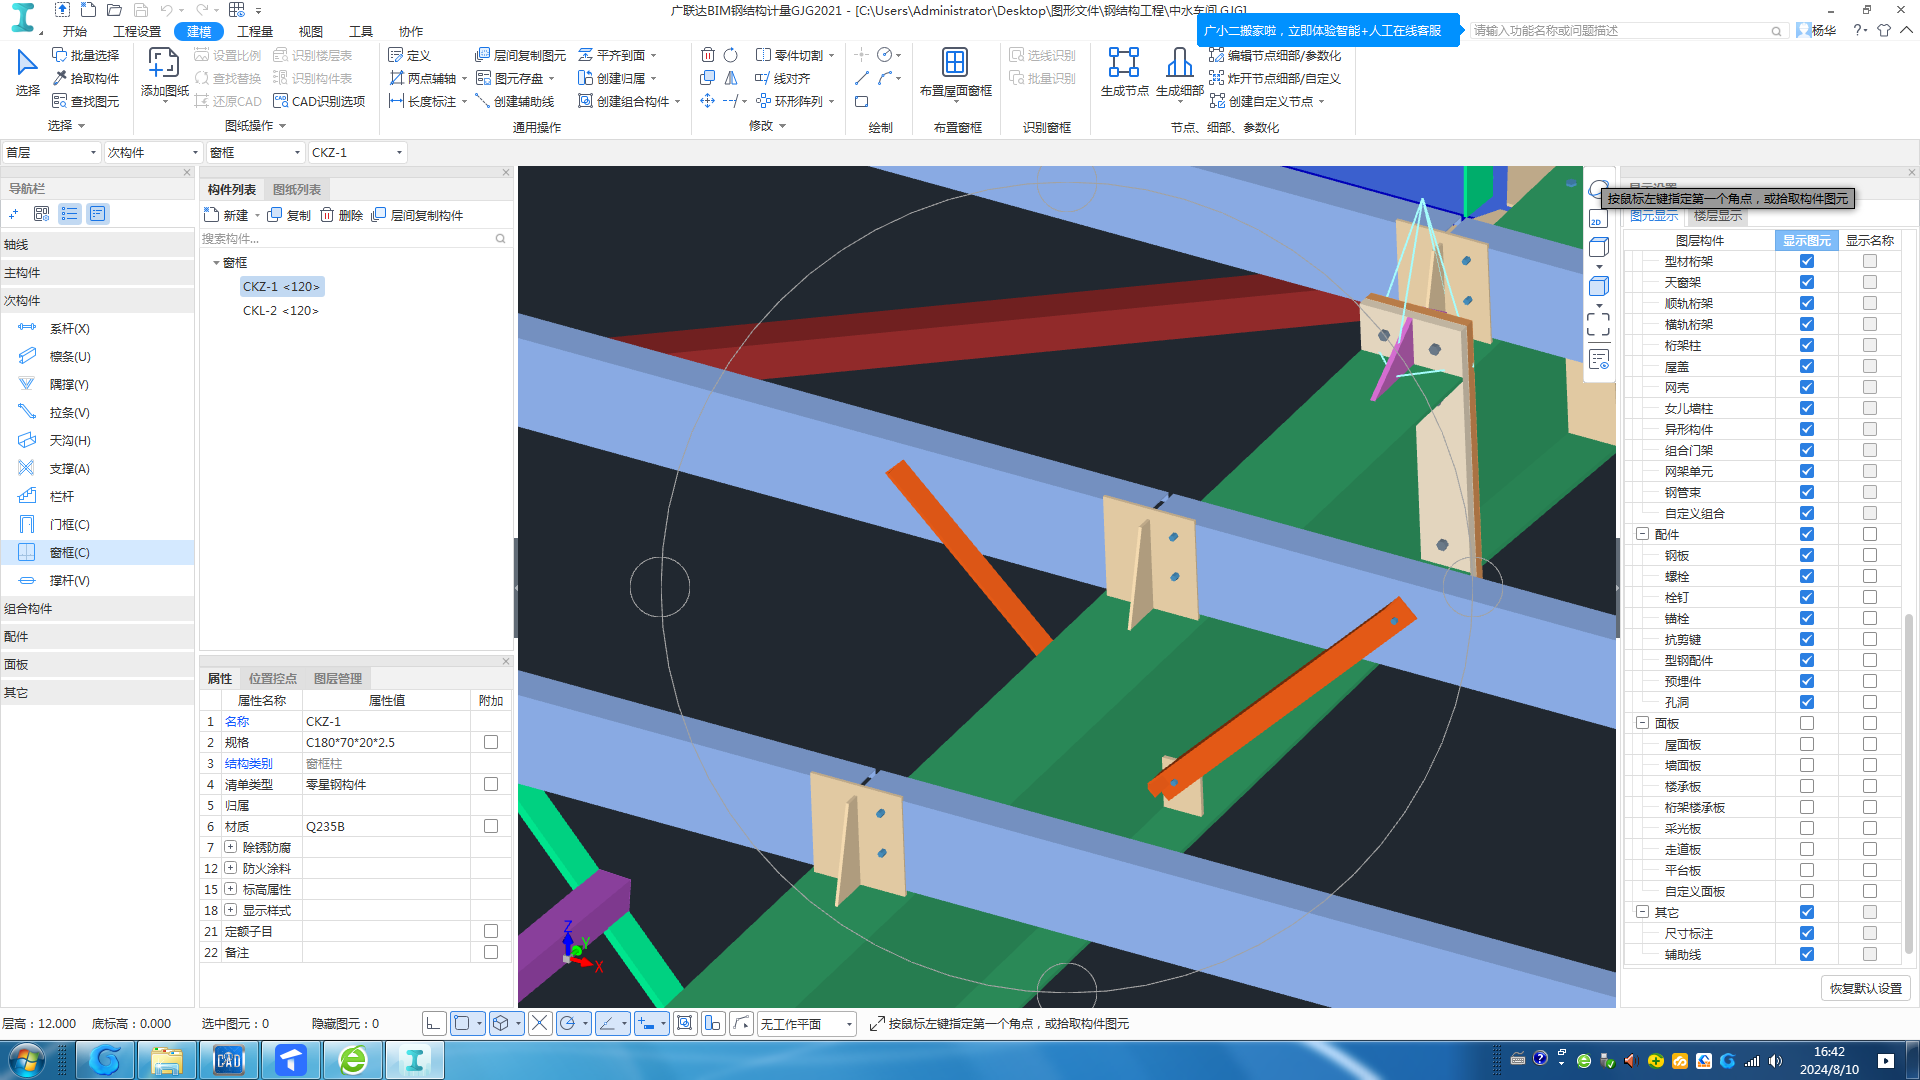Open the 工程设置 ribbon tab
Image resolution: width=1920 pixels, height=1080 pixels.
pyautogui.click(x=137, y=31)
